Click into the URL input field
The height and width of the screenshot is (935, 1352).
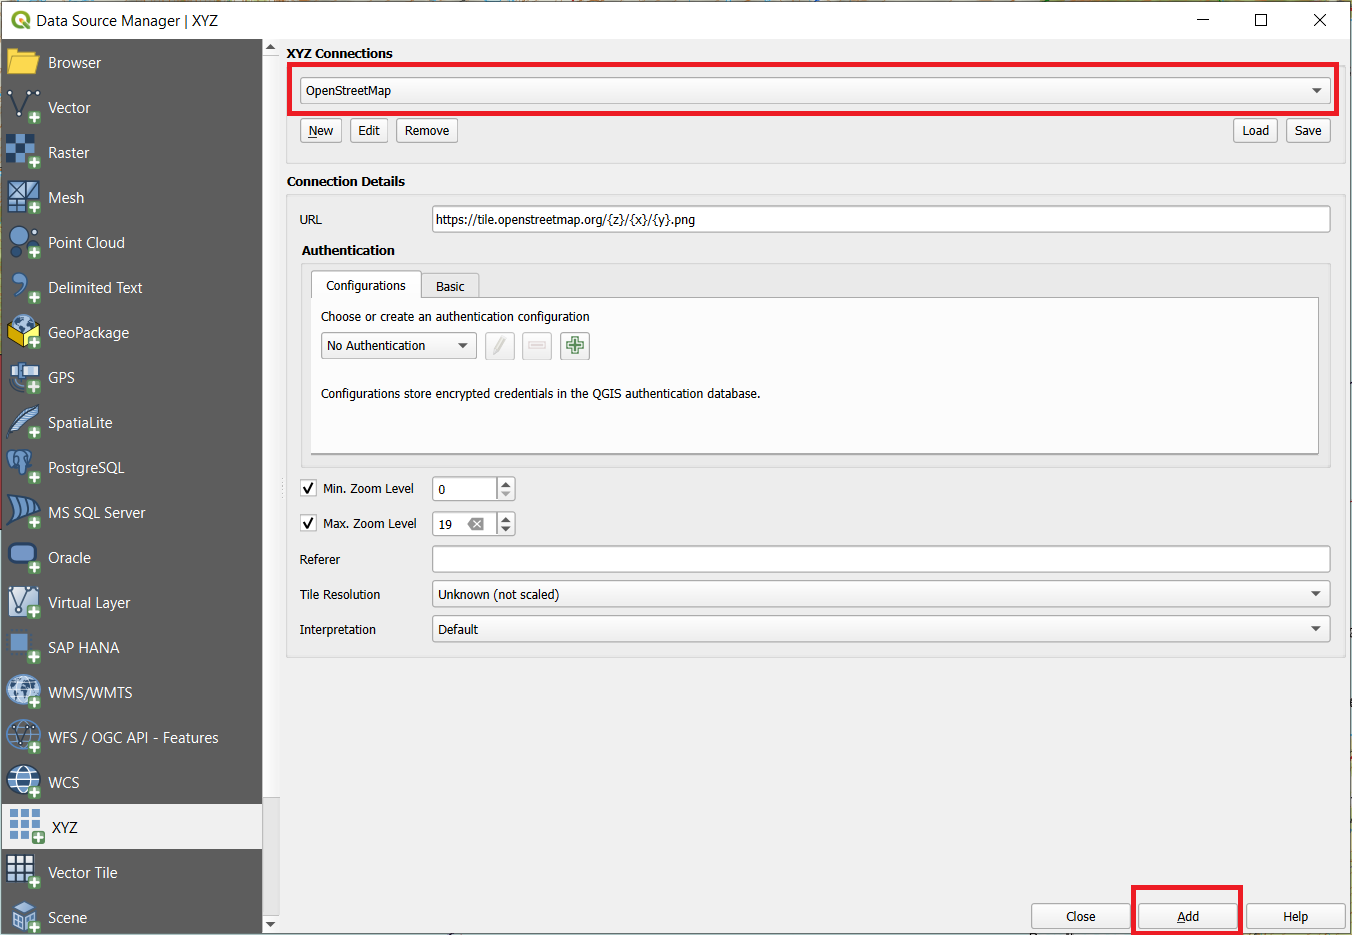[x=881, y=219]
